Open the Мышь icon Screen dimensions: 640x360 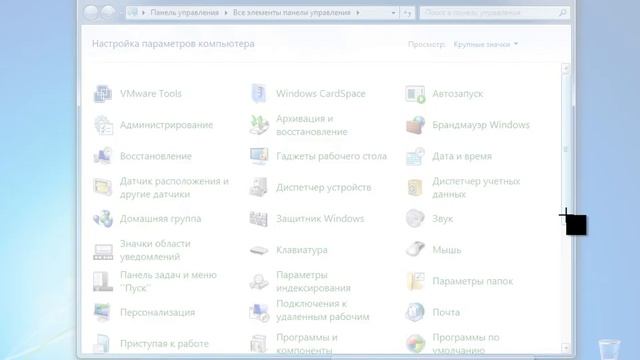click(416, 249)
